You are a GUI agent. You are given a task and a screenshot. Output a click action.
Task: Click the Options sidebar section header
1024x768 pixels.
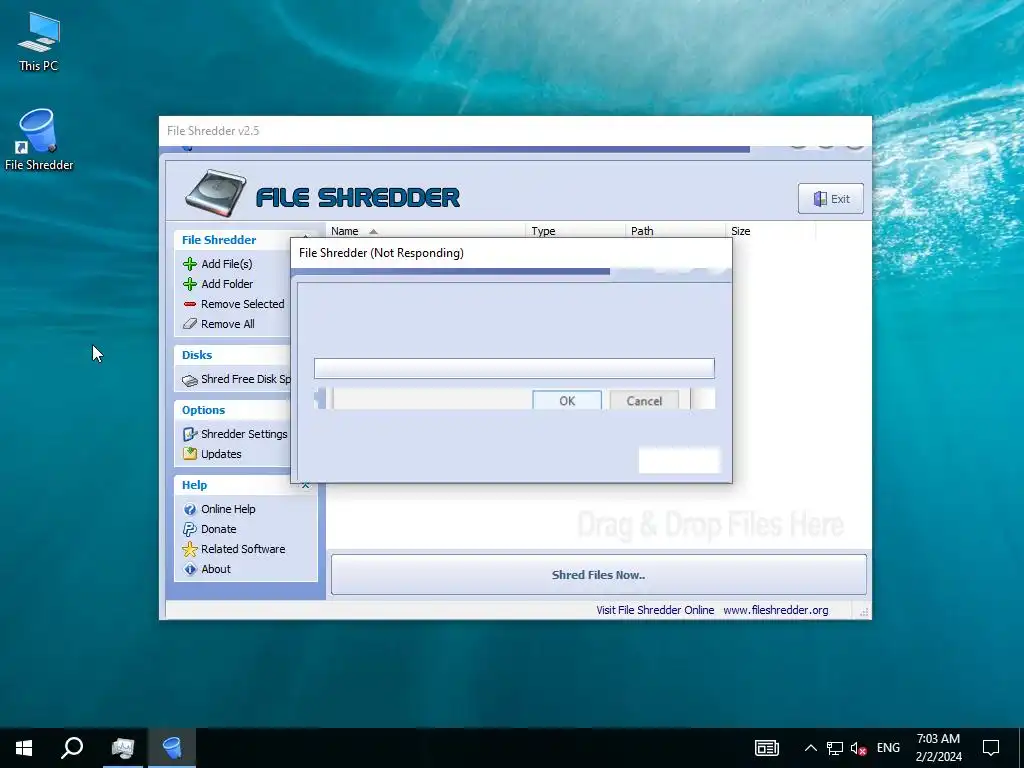pos(203,410)
